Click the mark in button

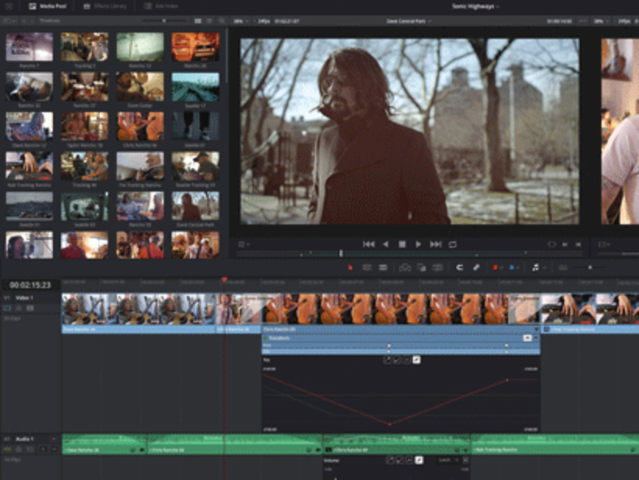[x=565, y=244]
